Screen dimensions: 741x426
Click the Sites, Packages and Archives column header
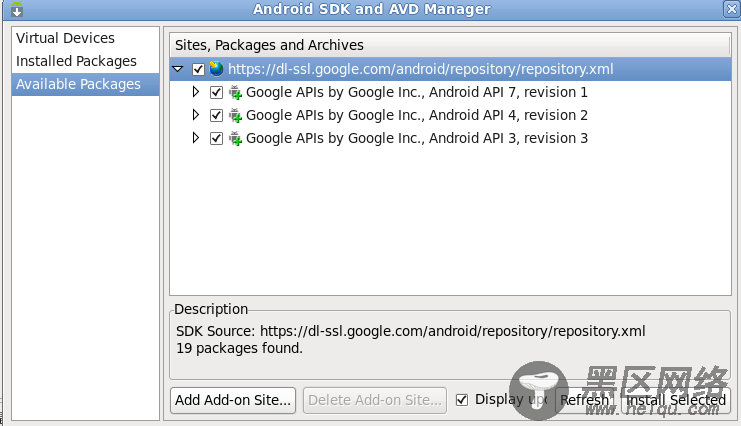pos(450,45)
